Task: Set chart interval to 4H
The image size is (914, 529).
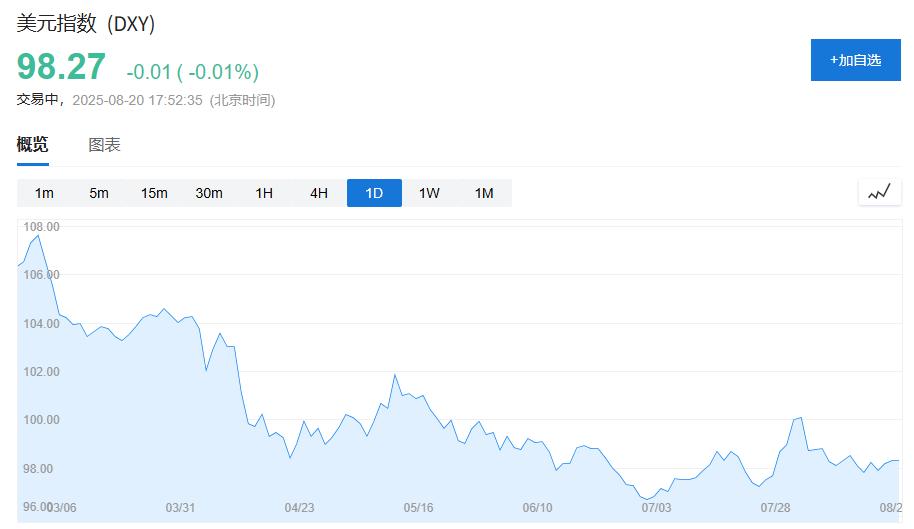Action: pos(319,193)
